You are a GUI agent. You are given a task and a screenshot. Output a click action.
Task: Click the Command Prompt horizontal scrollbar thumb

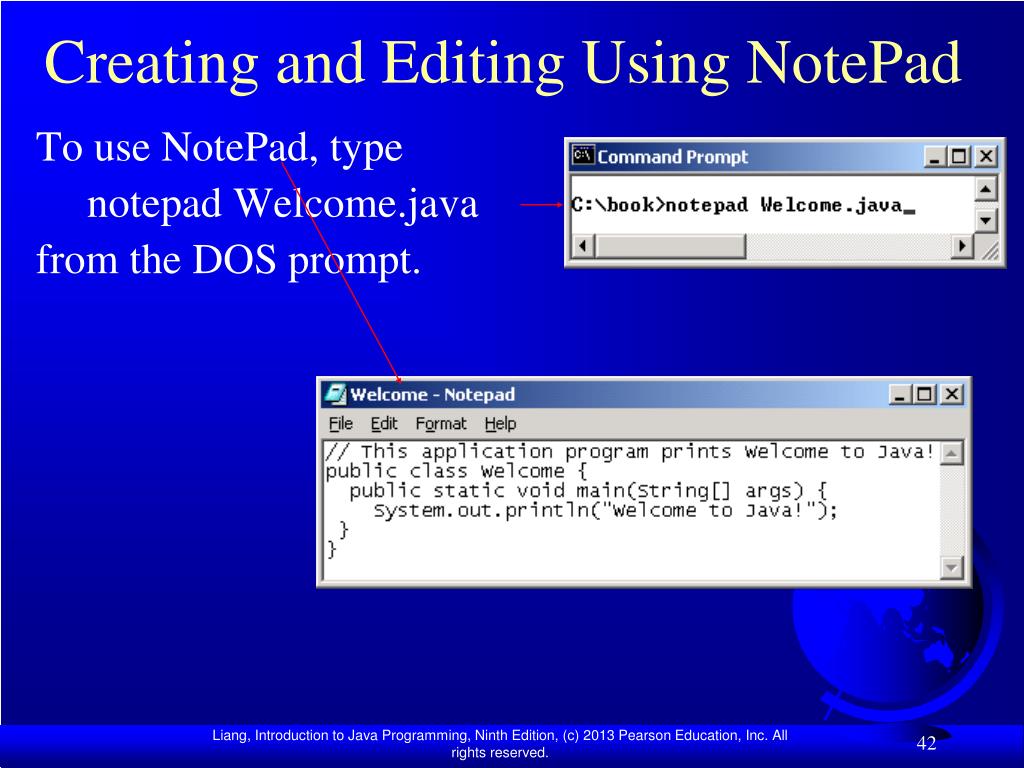(x=670, y=246)
